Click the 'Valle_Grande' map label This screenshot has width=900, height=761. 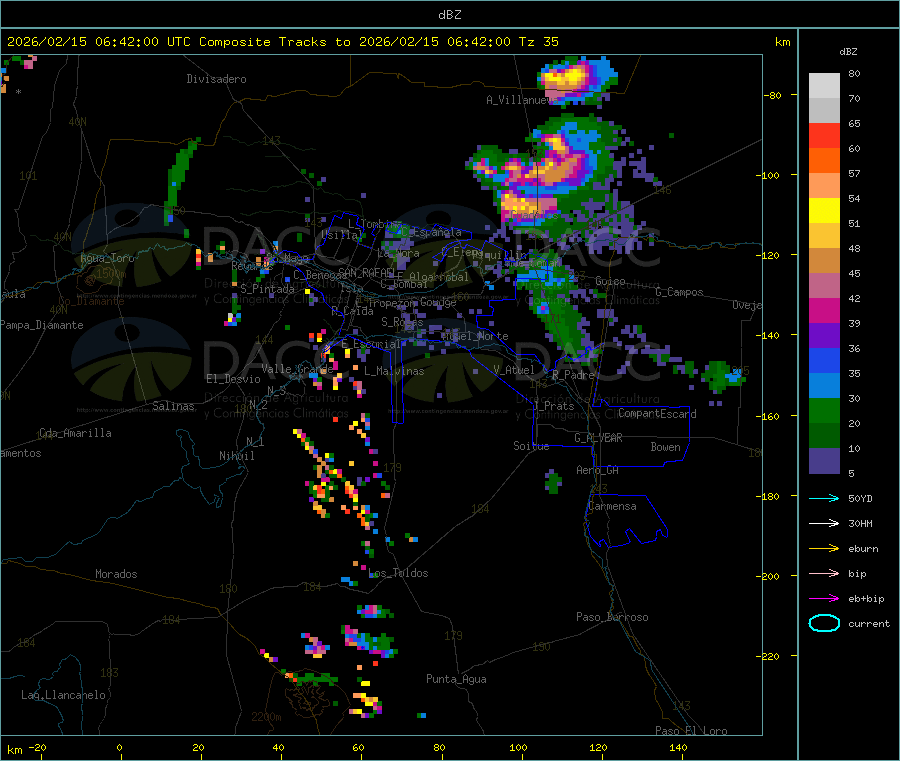point(297,369)
